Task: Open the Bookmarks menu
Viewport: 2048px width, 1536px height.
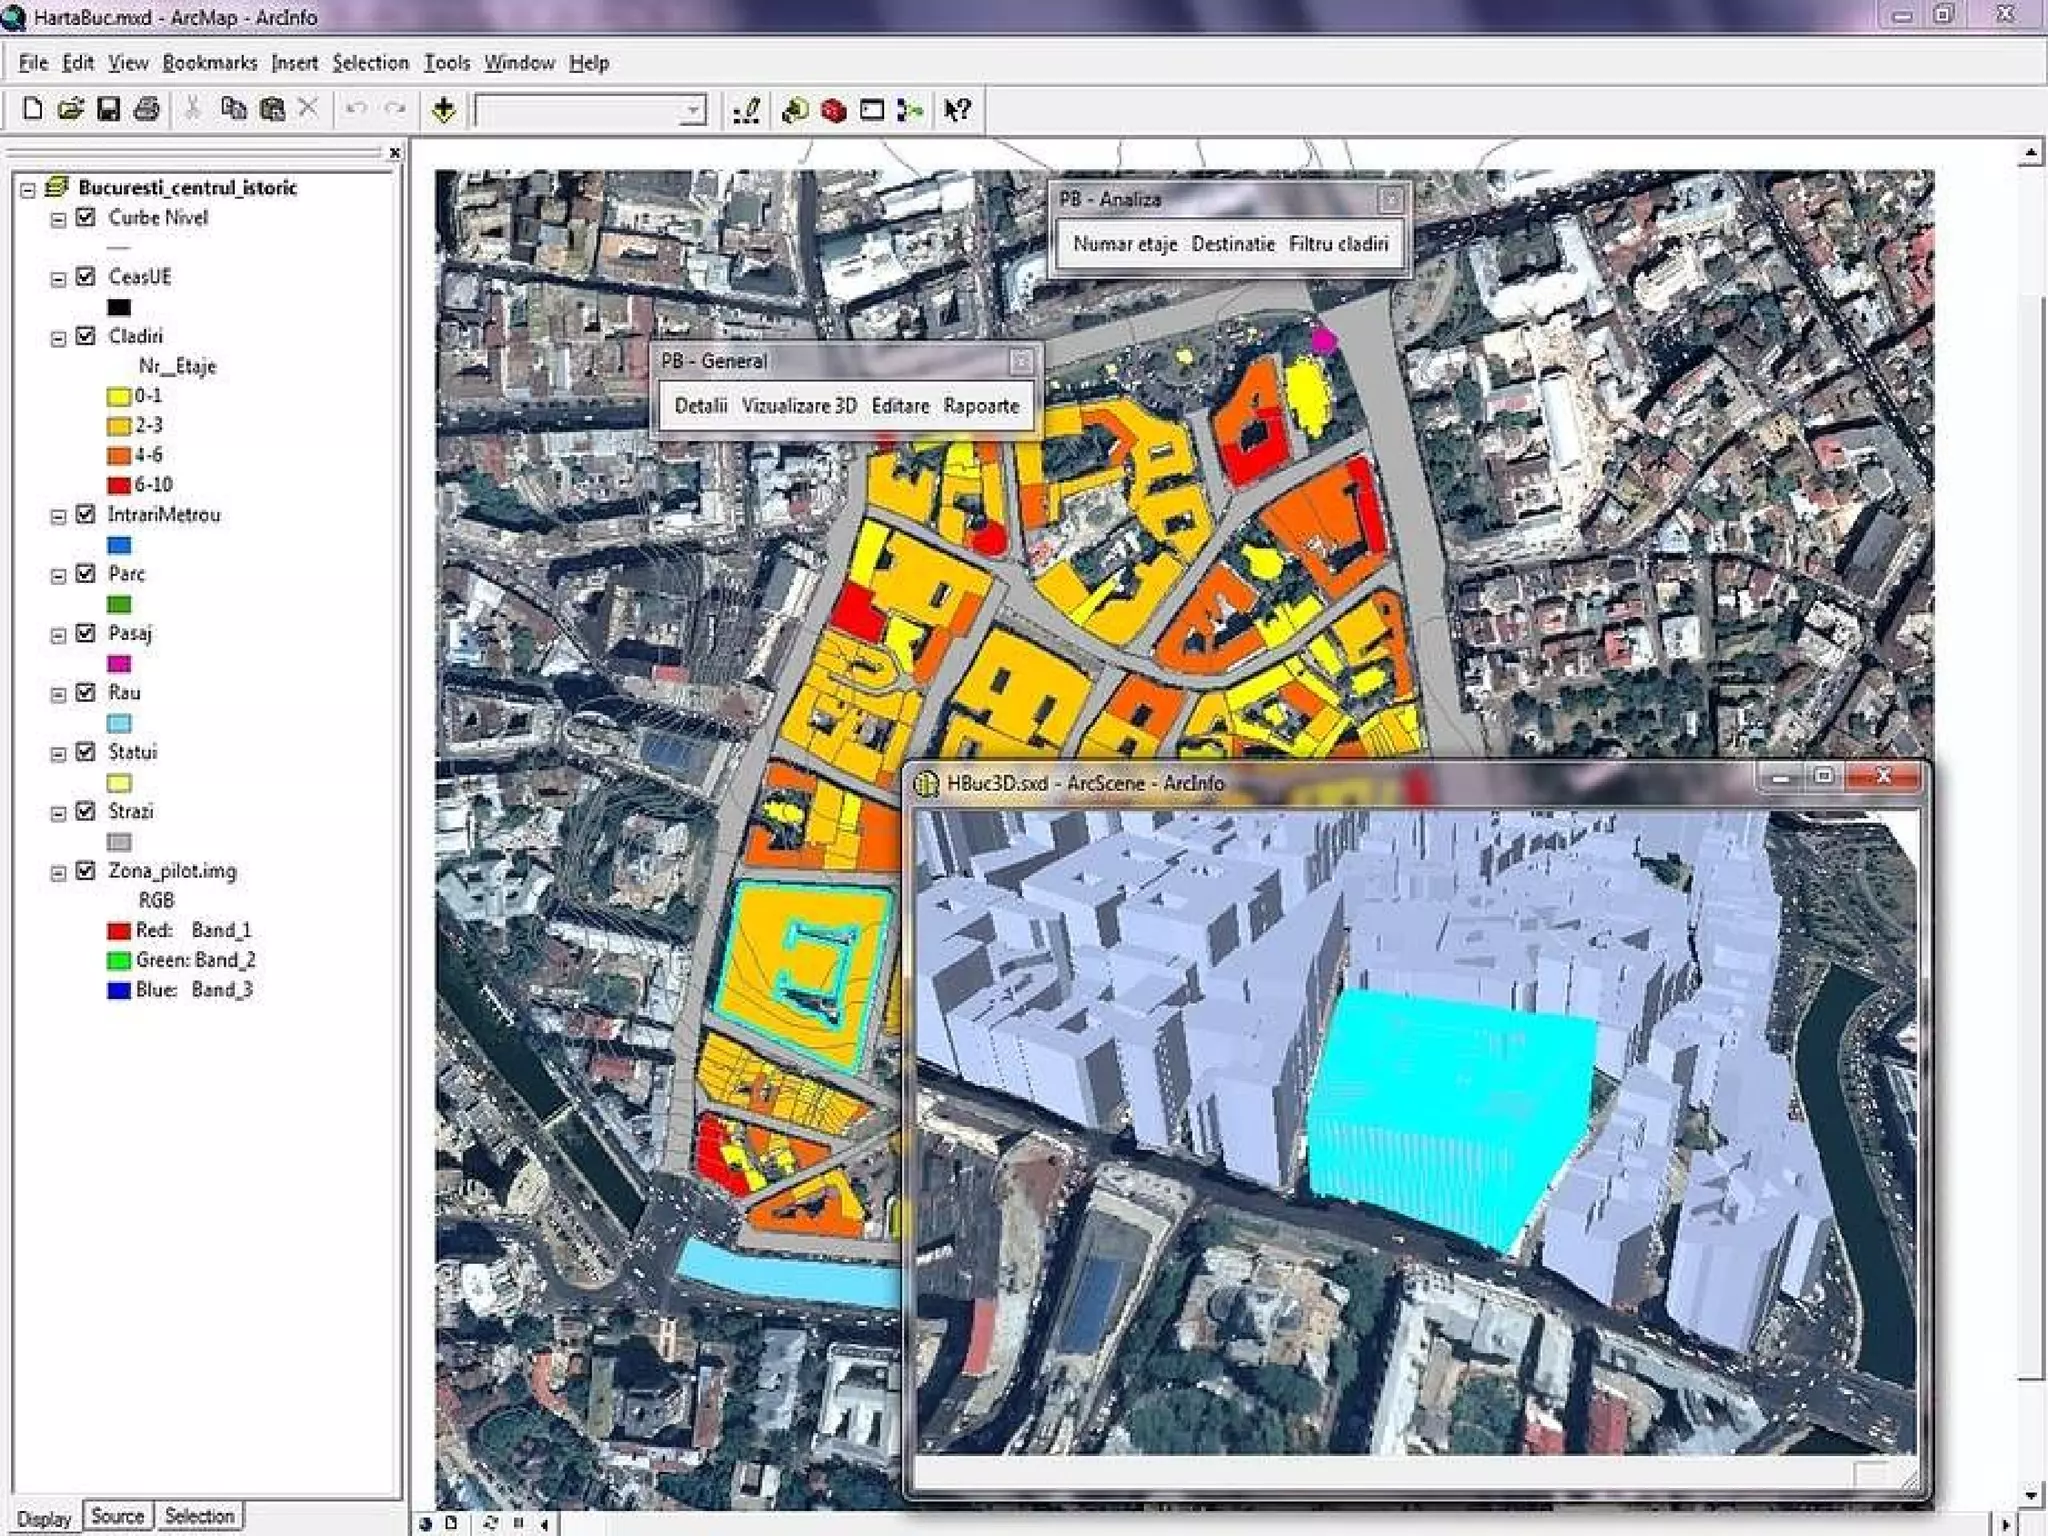Action: [209, 63]
